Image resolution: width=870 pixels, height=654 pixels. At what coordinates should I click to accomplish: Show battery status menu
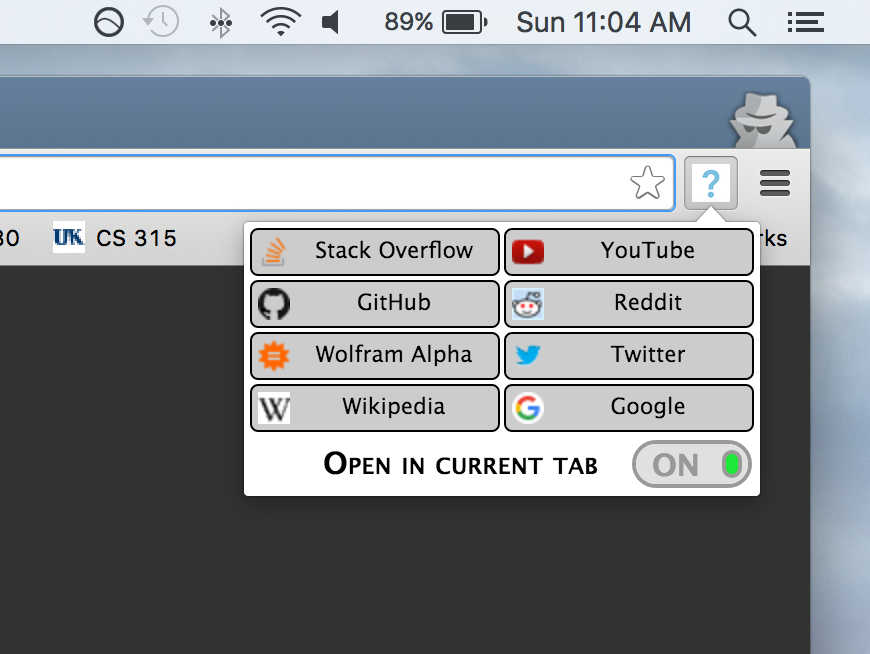(465, 23)
